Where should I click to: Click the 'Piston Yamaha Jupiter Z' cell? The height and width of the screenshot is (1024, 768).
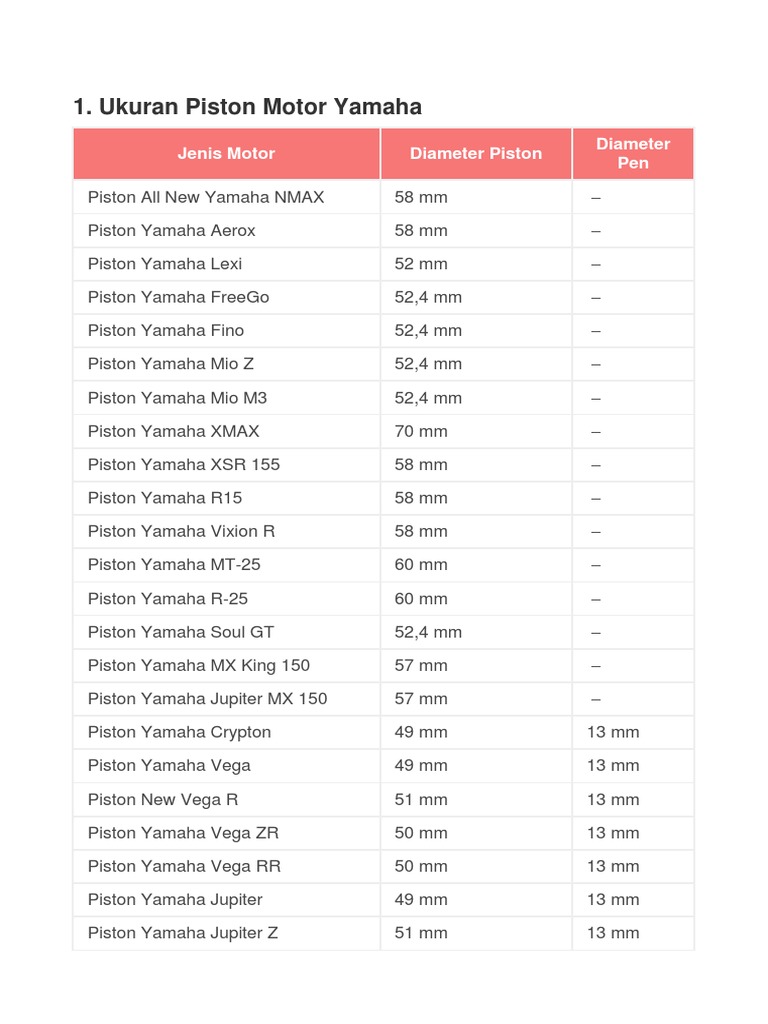[x=183, y=933]
